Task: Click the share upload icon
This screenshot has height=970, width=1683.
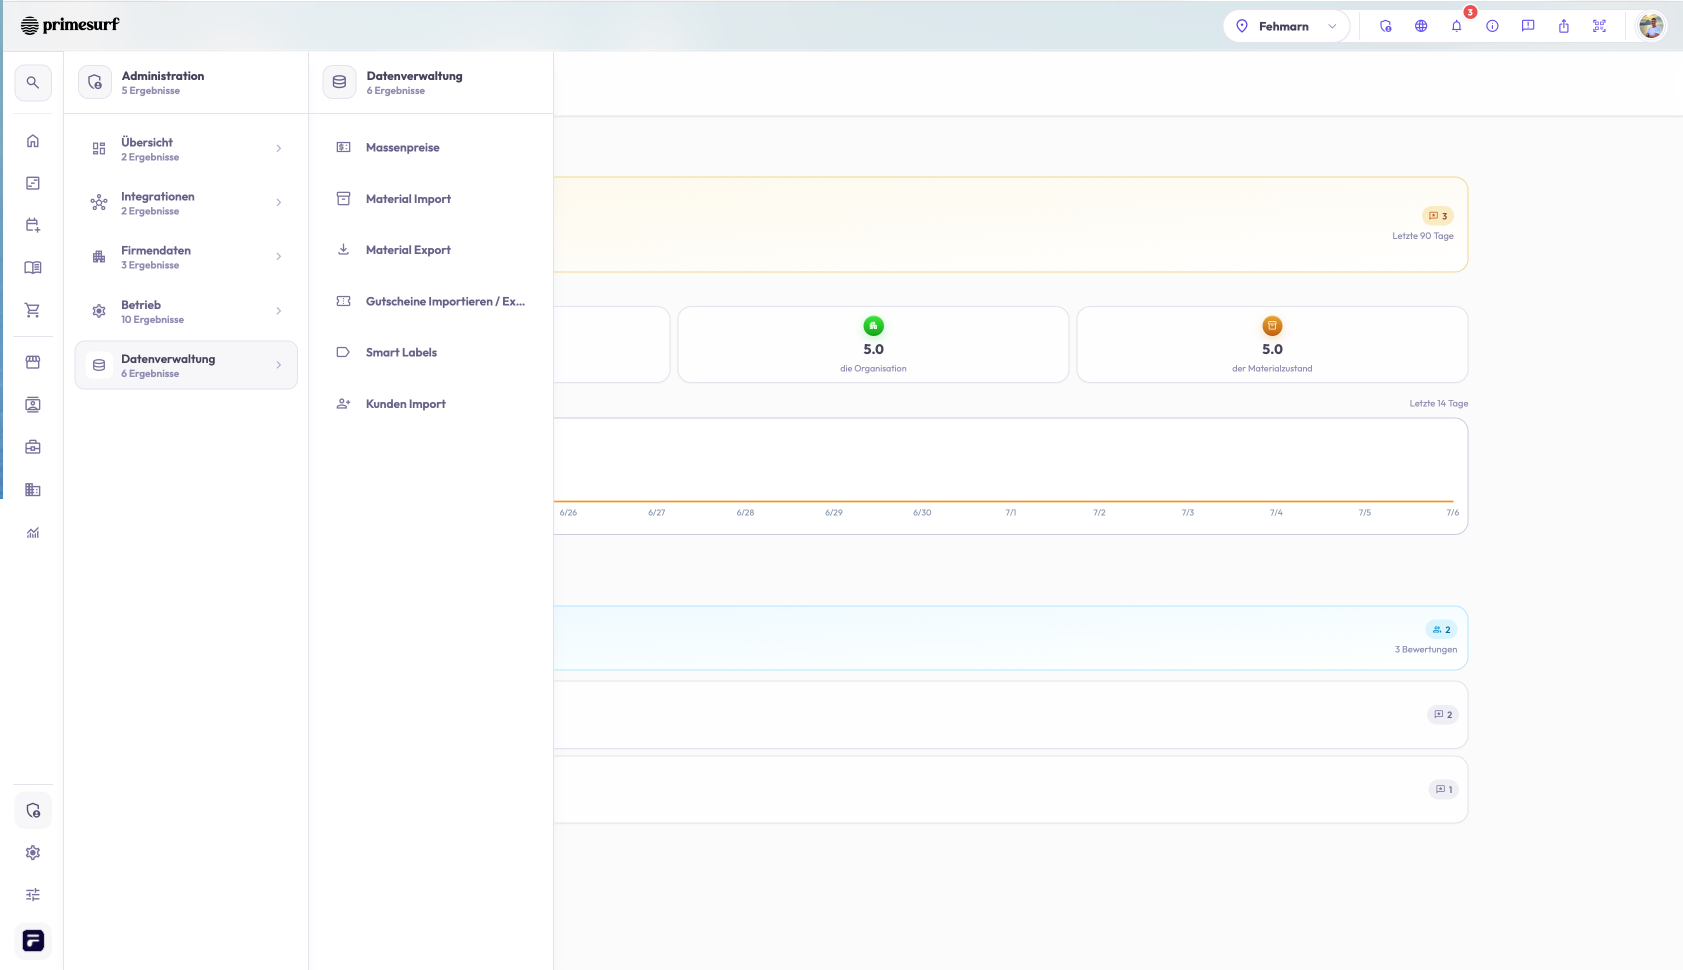Action: click(1564, 26)
